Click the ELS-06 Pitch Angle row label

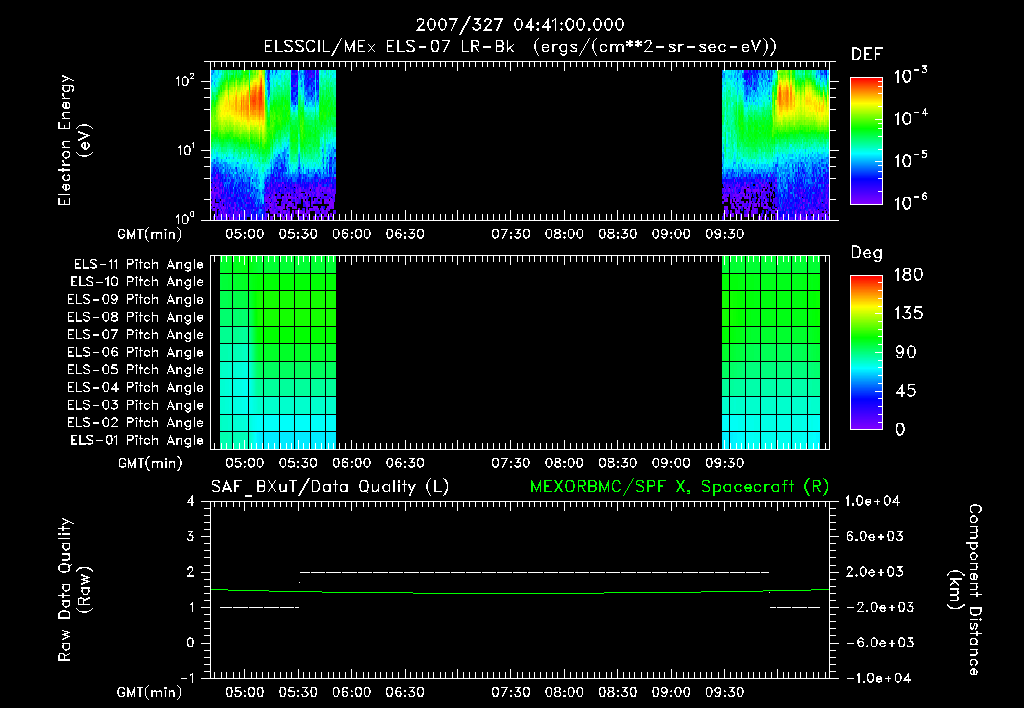(135, 352)
